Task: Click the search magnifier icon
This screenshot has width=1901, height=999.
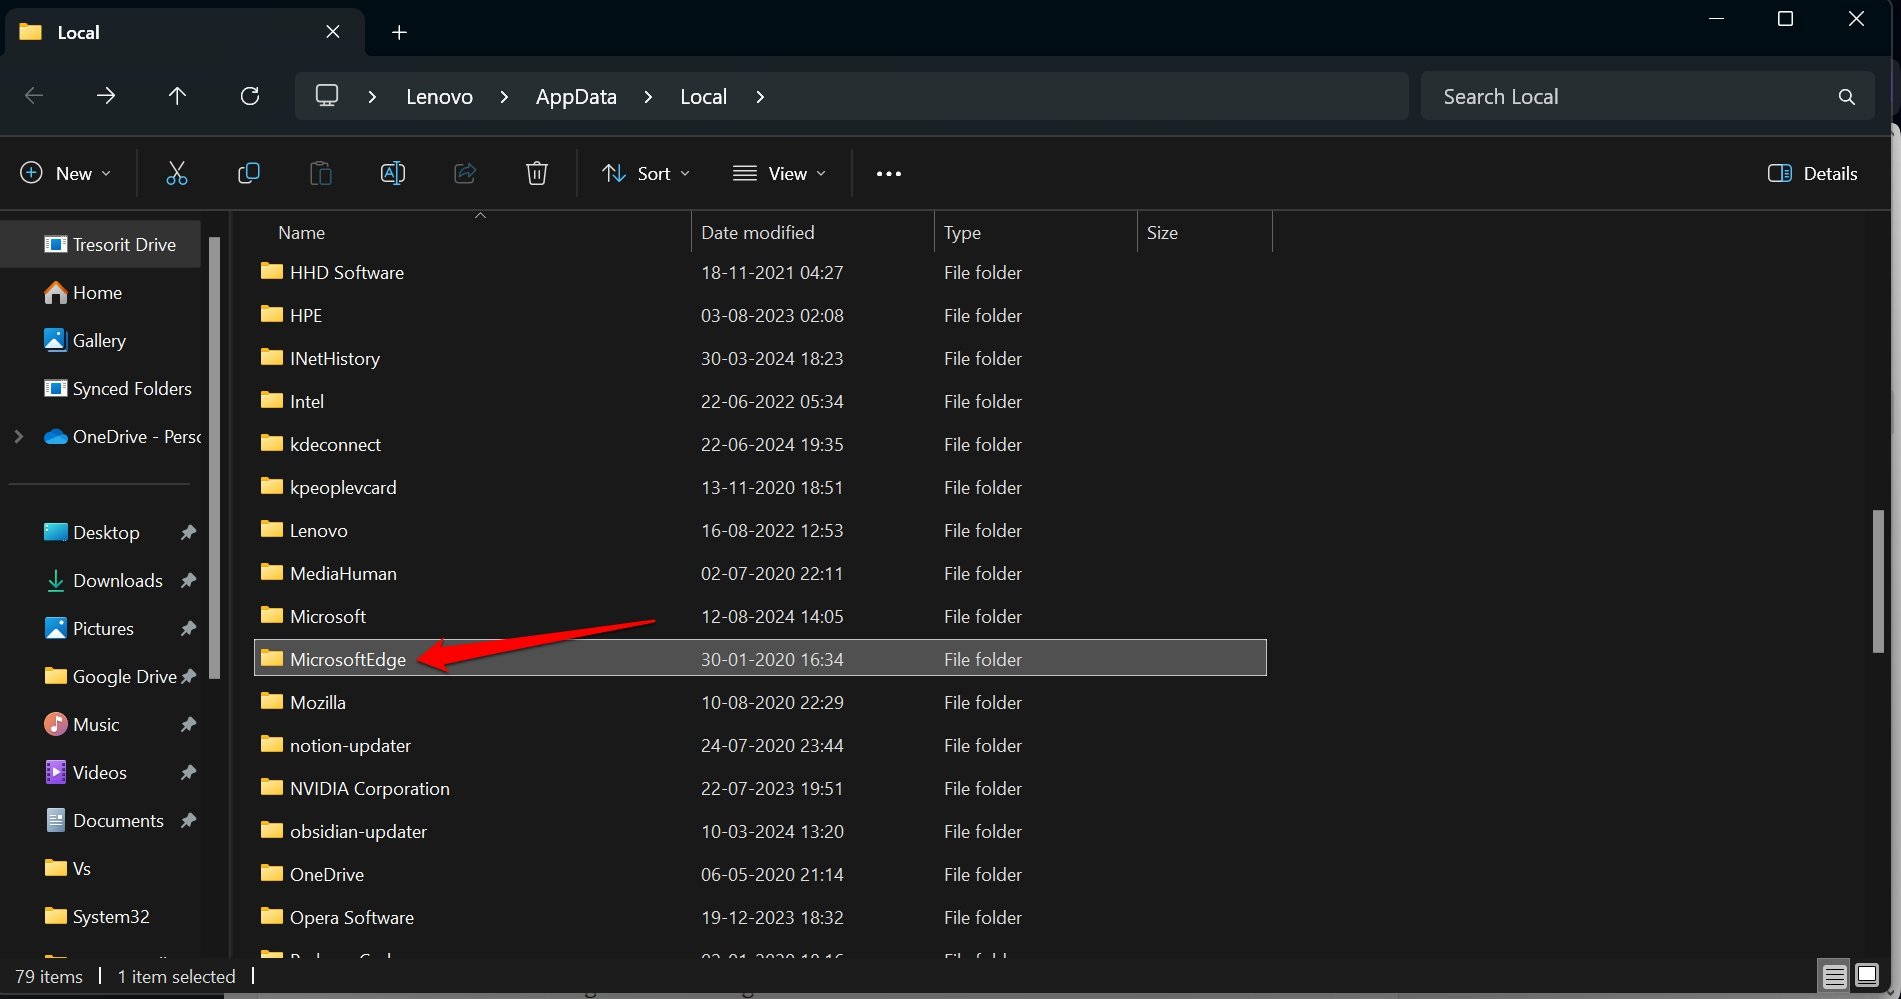Action: [1846, 97]
